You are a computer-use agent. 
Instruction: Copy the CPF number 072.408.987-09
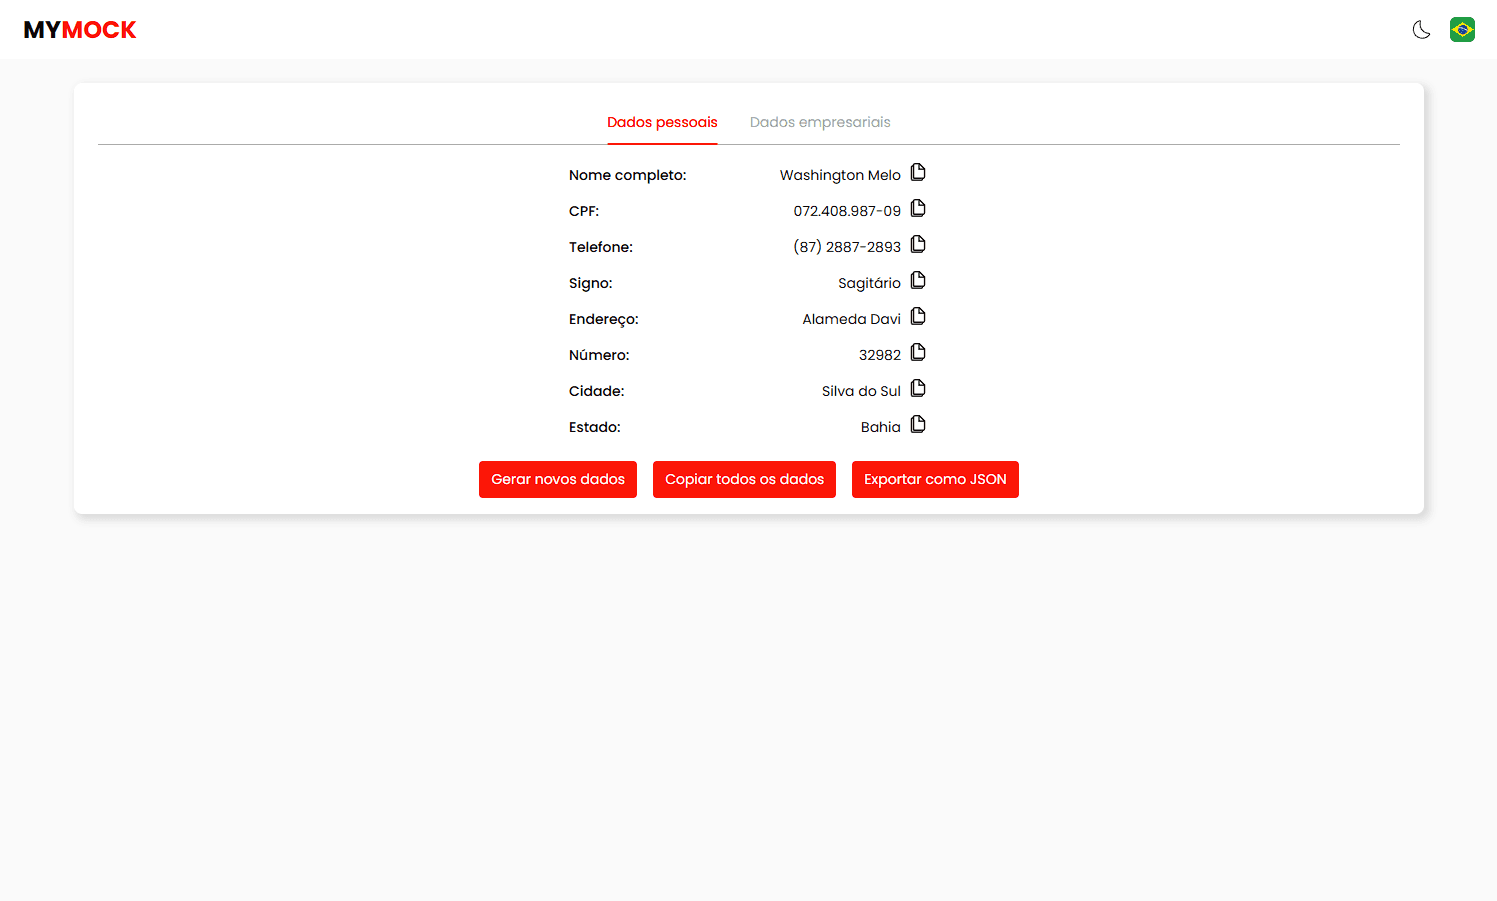click(918, 209)
